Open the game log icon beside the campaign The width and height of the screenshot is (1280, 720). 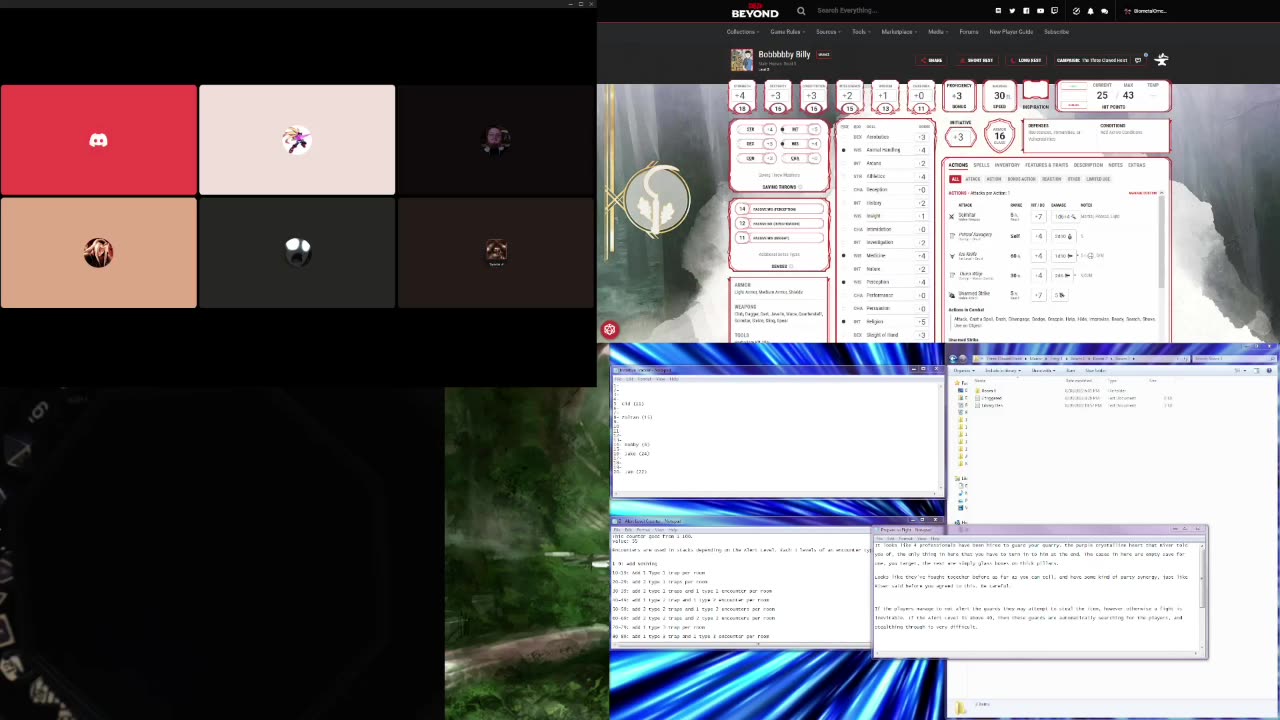pos(1138,60)
